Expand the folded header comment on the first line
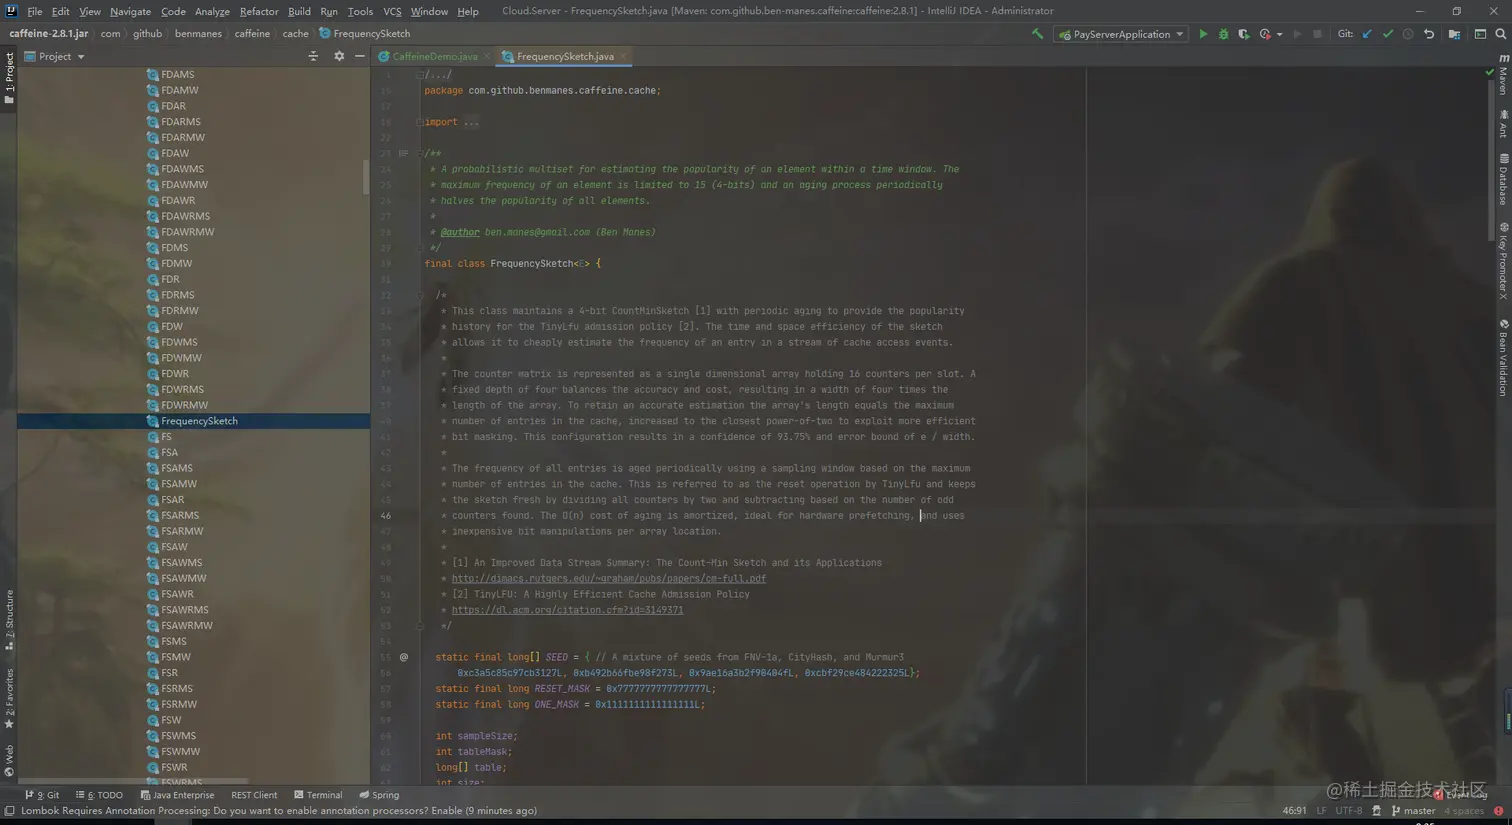 419,75
